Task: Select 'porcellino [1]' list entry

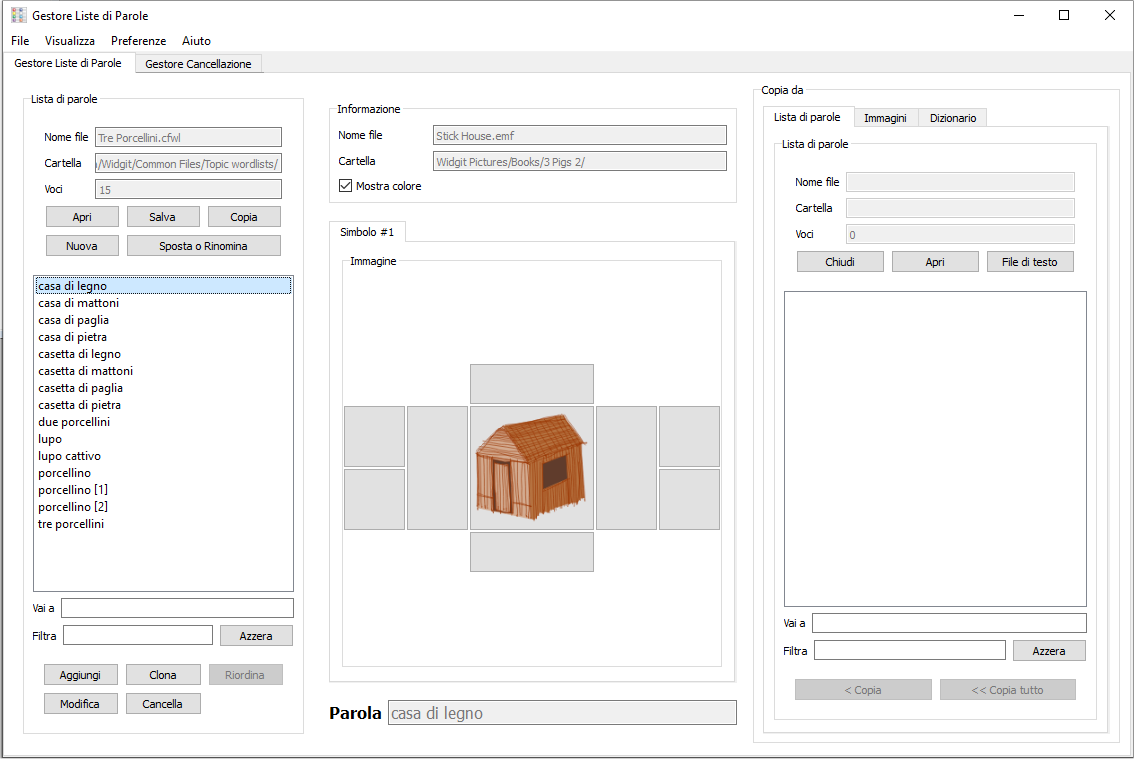Action: pos(163,490)
